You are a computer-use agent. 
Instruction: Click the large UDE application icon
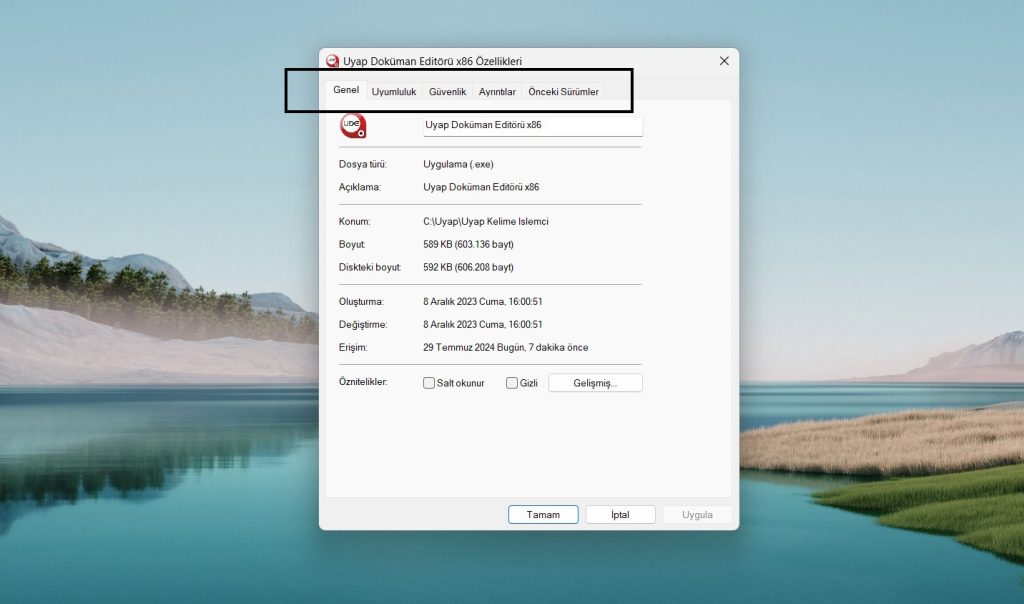pyautogui.click(x=353, y=125)
